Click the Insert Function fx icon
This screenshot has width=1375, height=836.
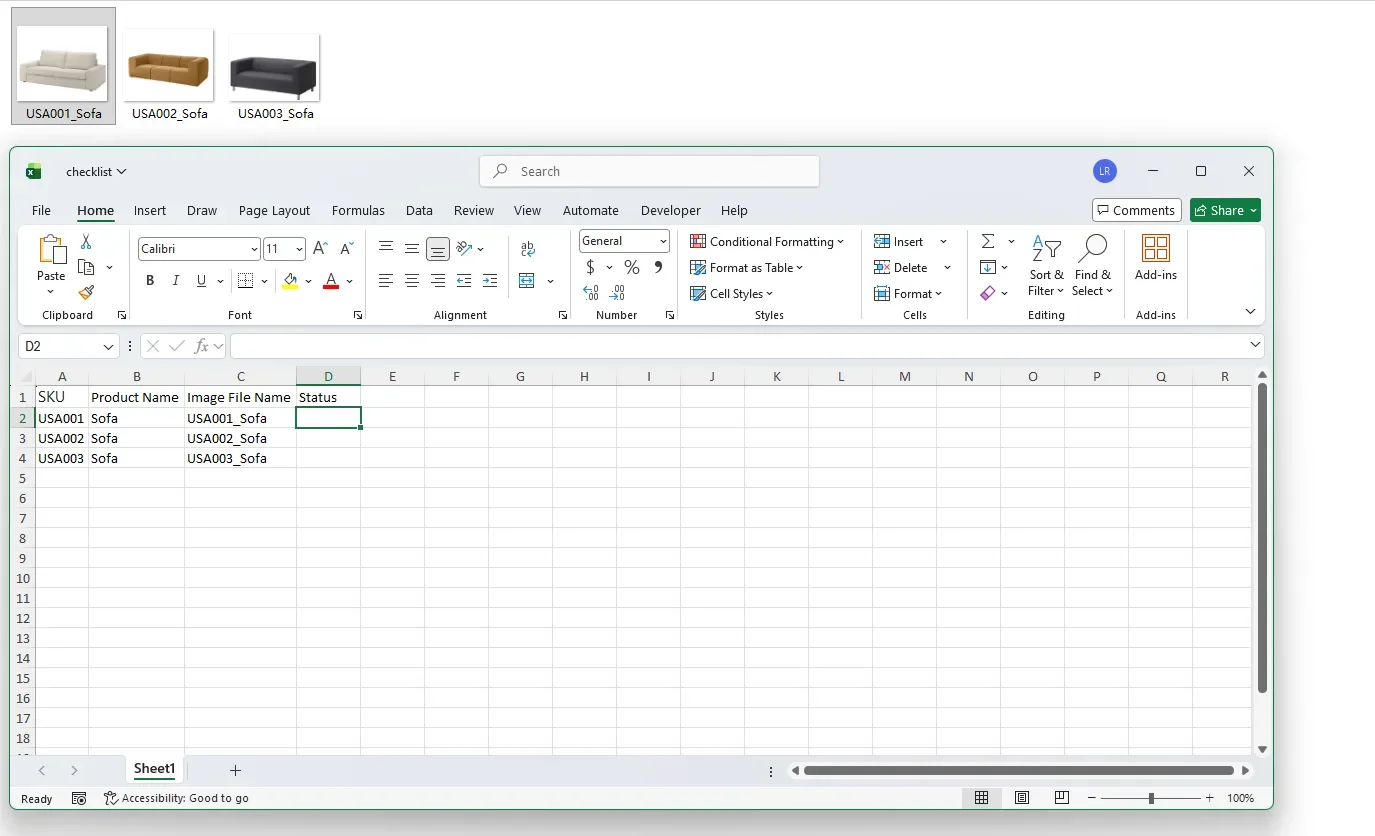202,346
